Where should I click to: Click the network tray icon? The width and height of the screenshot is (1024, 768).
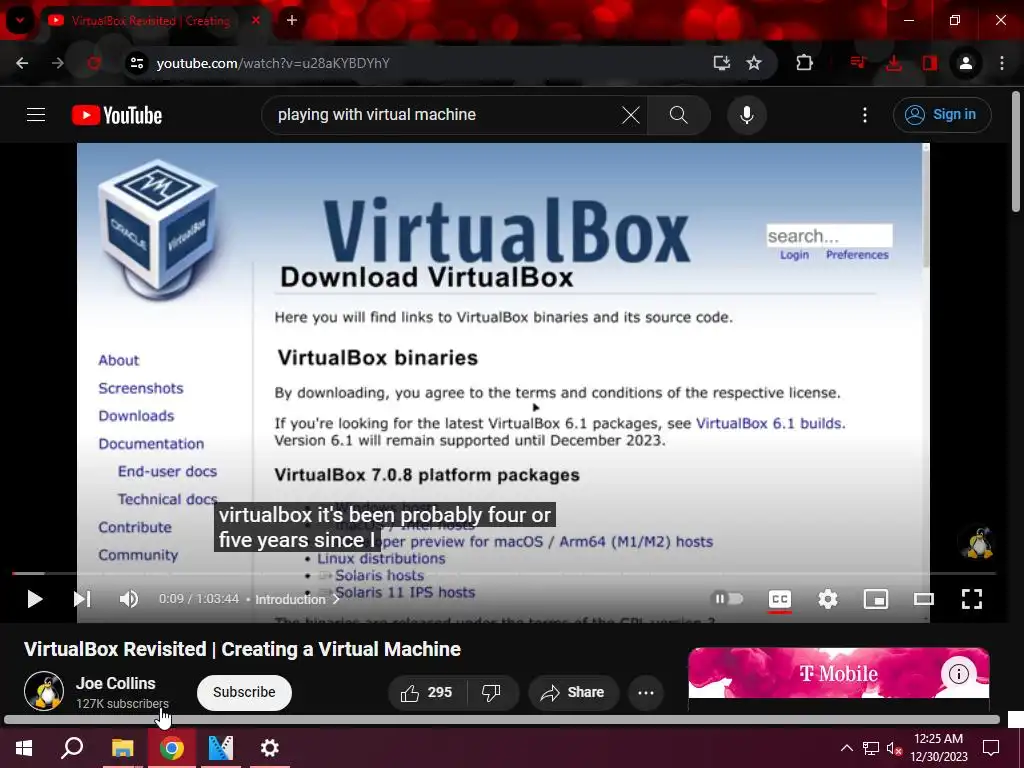871,748
